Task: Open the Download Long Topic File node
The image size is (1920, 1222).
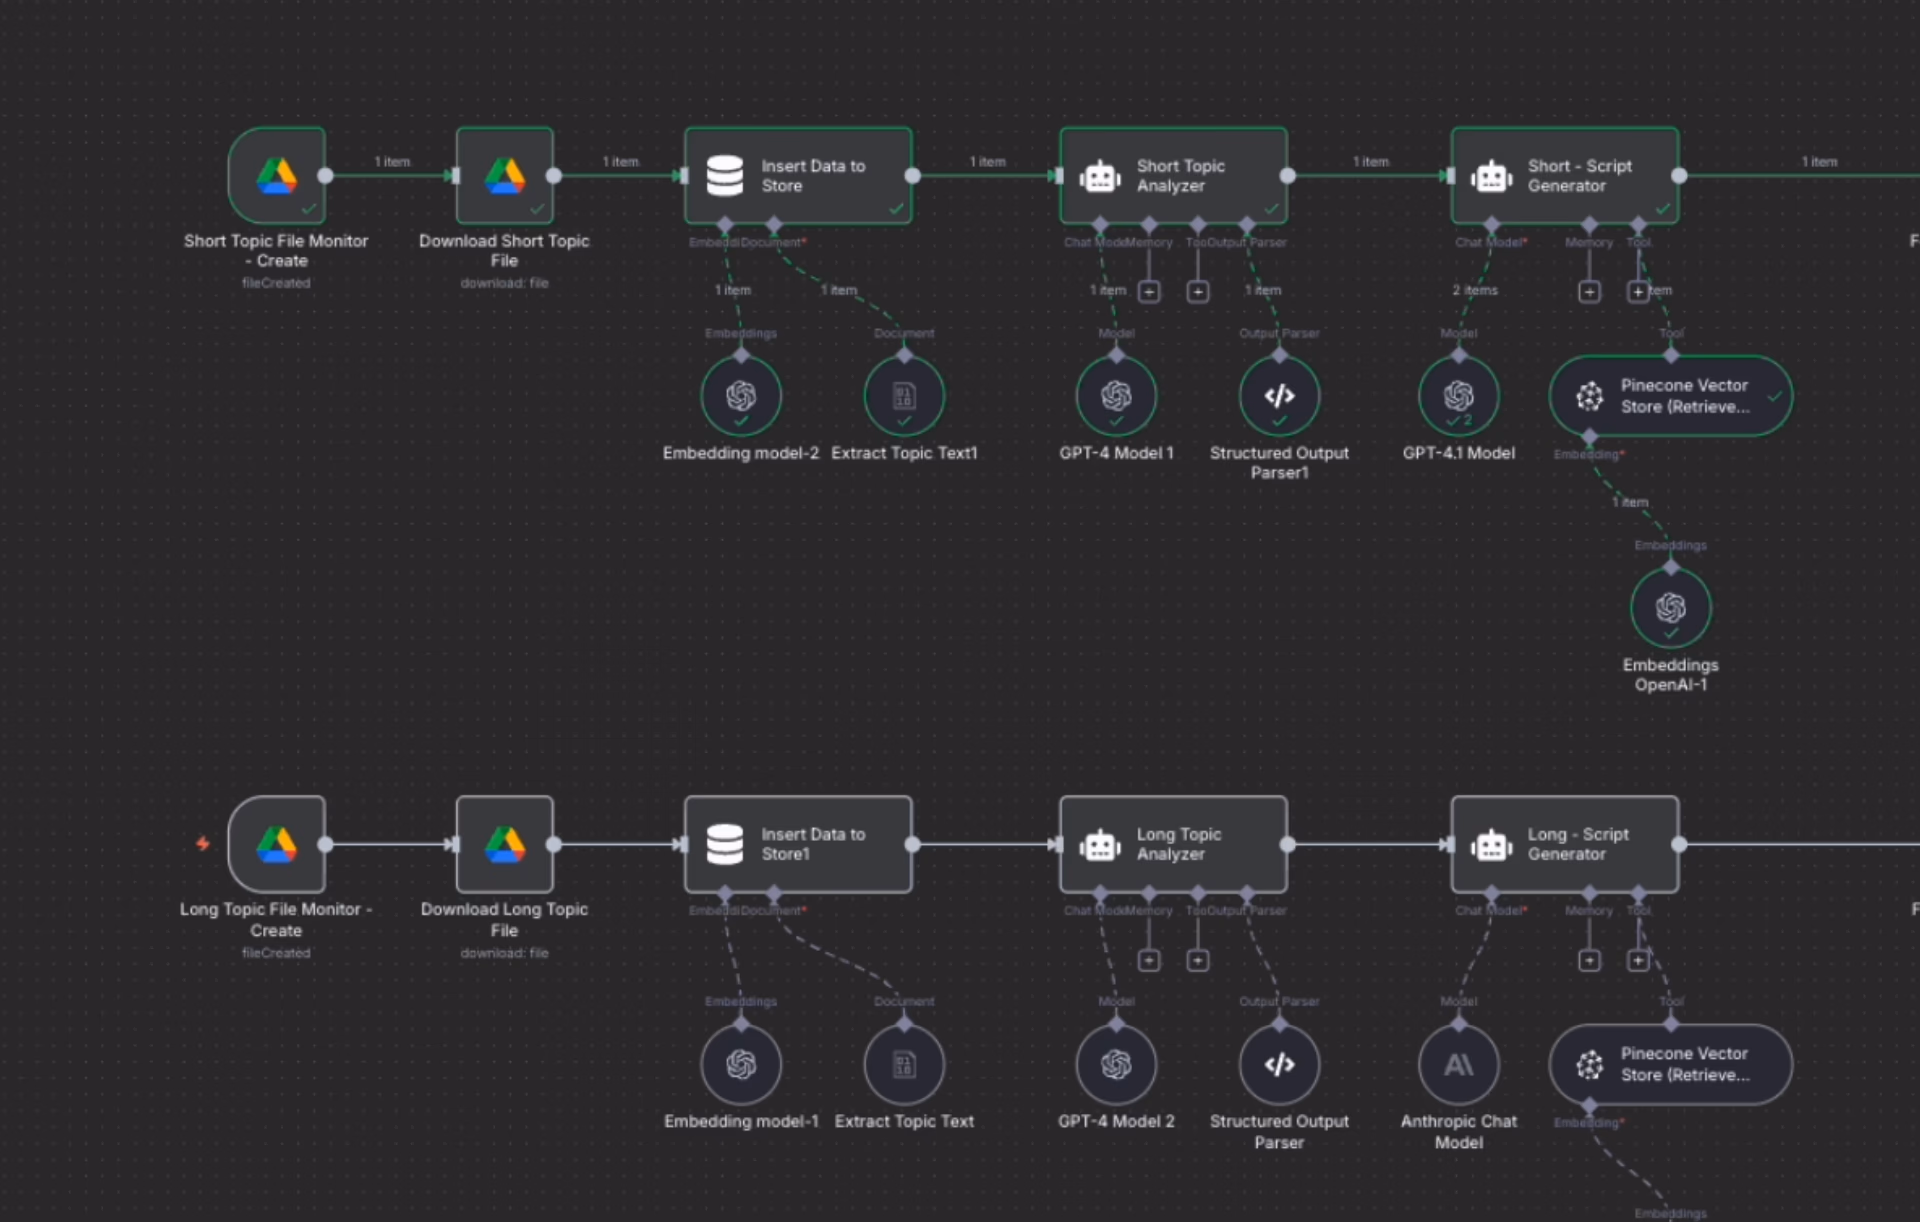Action: tap(505, 844)
